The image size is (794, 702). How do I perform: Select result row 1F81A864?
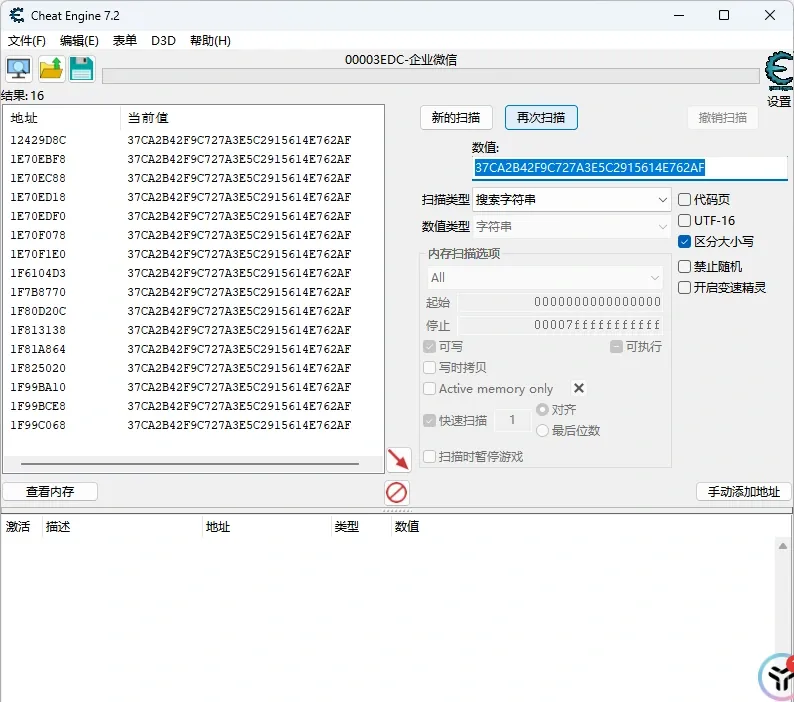(193, 349)
